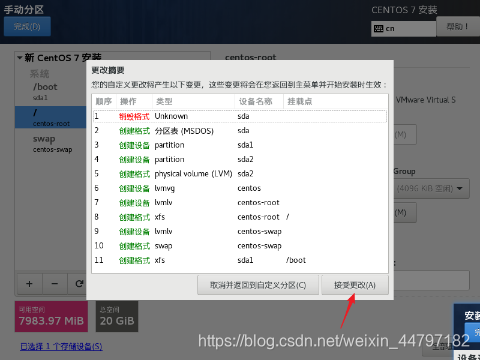This screenshot has width=480, height=360.
Task: Click the 帮助 help button
Action: [458, 26]
